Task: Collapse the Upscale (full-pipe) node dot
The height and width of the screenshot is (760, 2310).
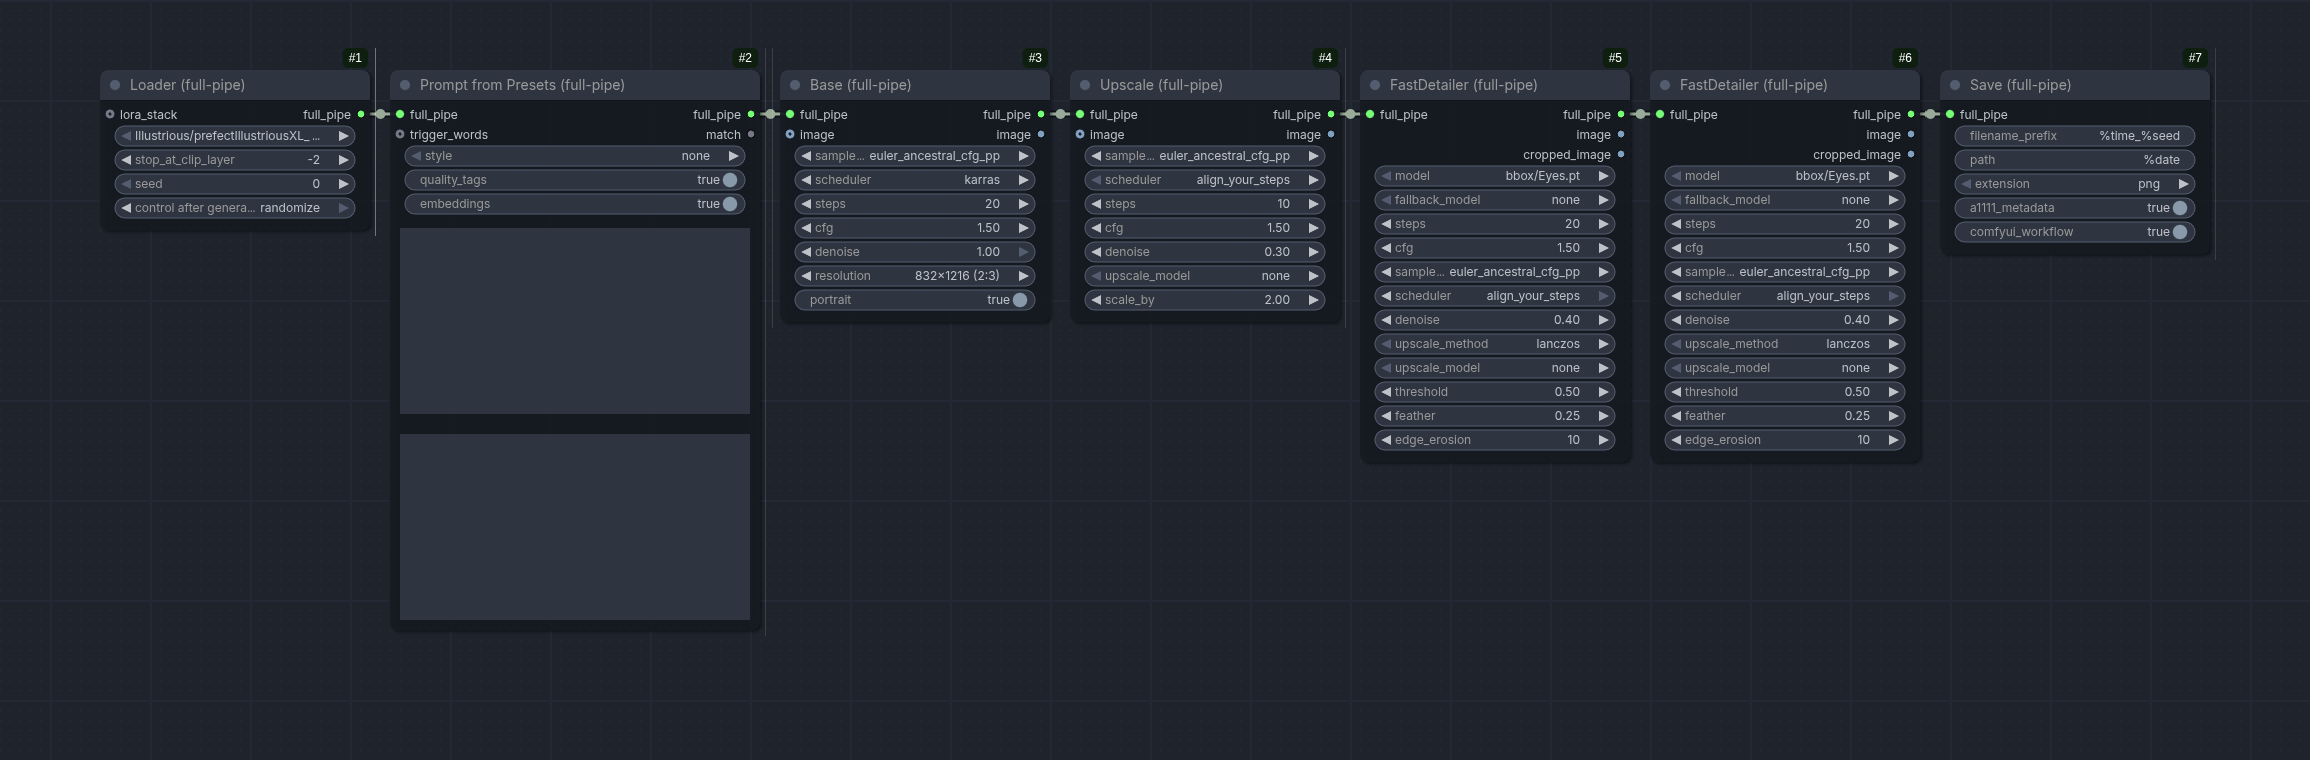Action: coord(1085,85)
